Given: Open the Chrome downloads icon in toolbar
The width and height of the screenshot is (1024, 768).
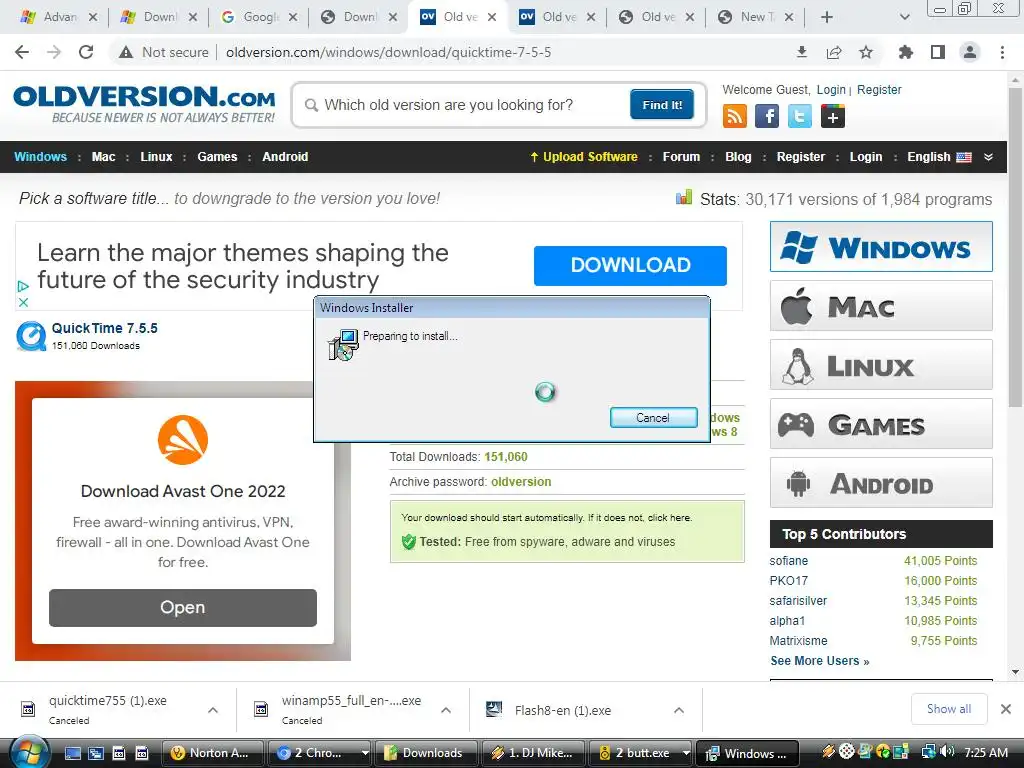Looking at the screenshot, I should (802, 52).
